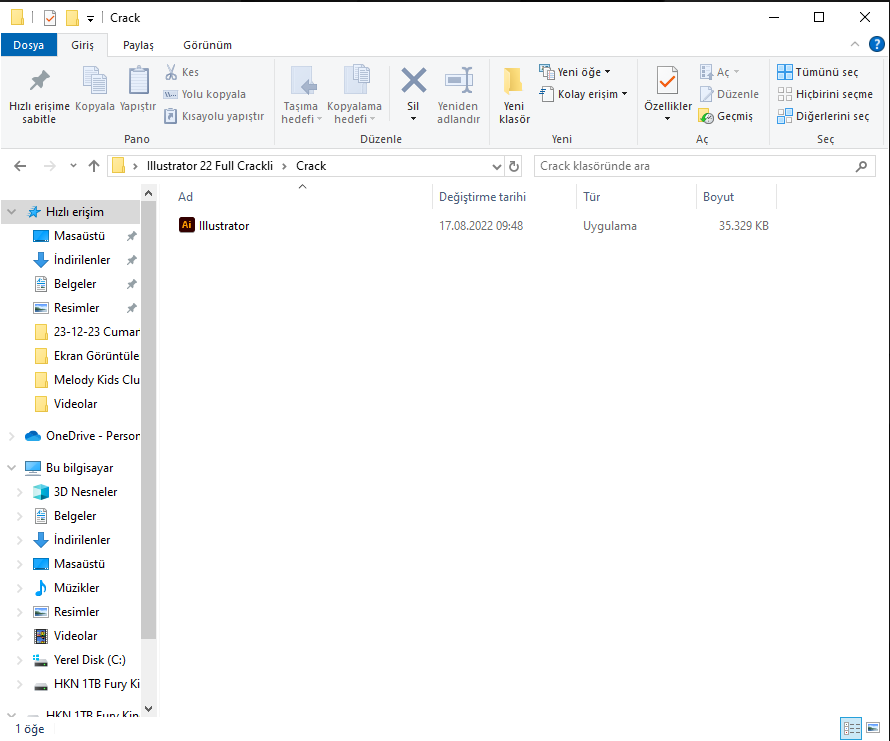Click Düzenle in the Aç group
This screenshot has height=741, width=890.
(729, 94)
